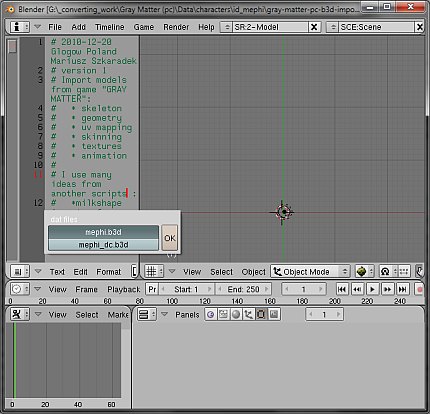Skip to next keyframe
The width and height of the screenshot is (430, 414).
[387, 289]
